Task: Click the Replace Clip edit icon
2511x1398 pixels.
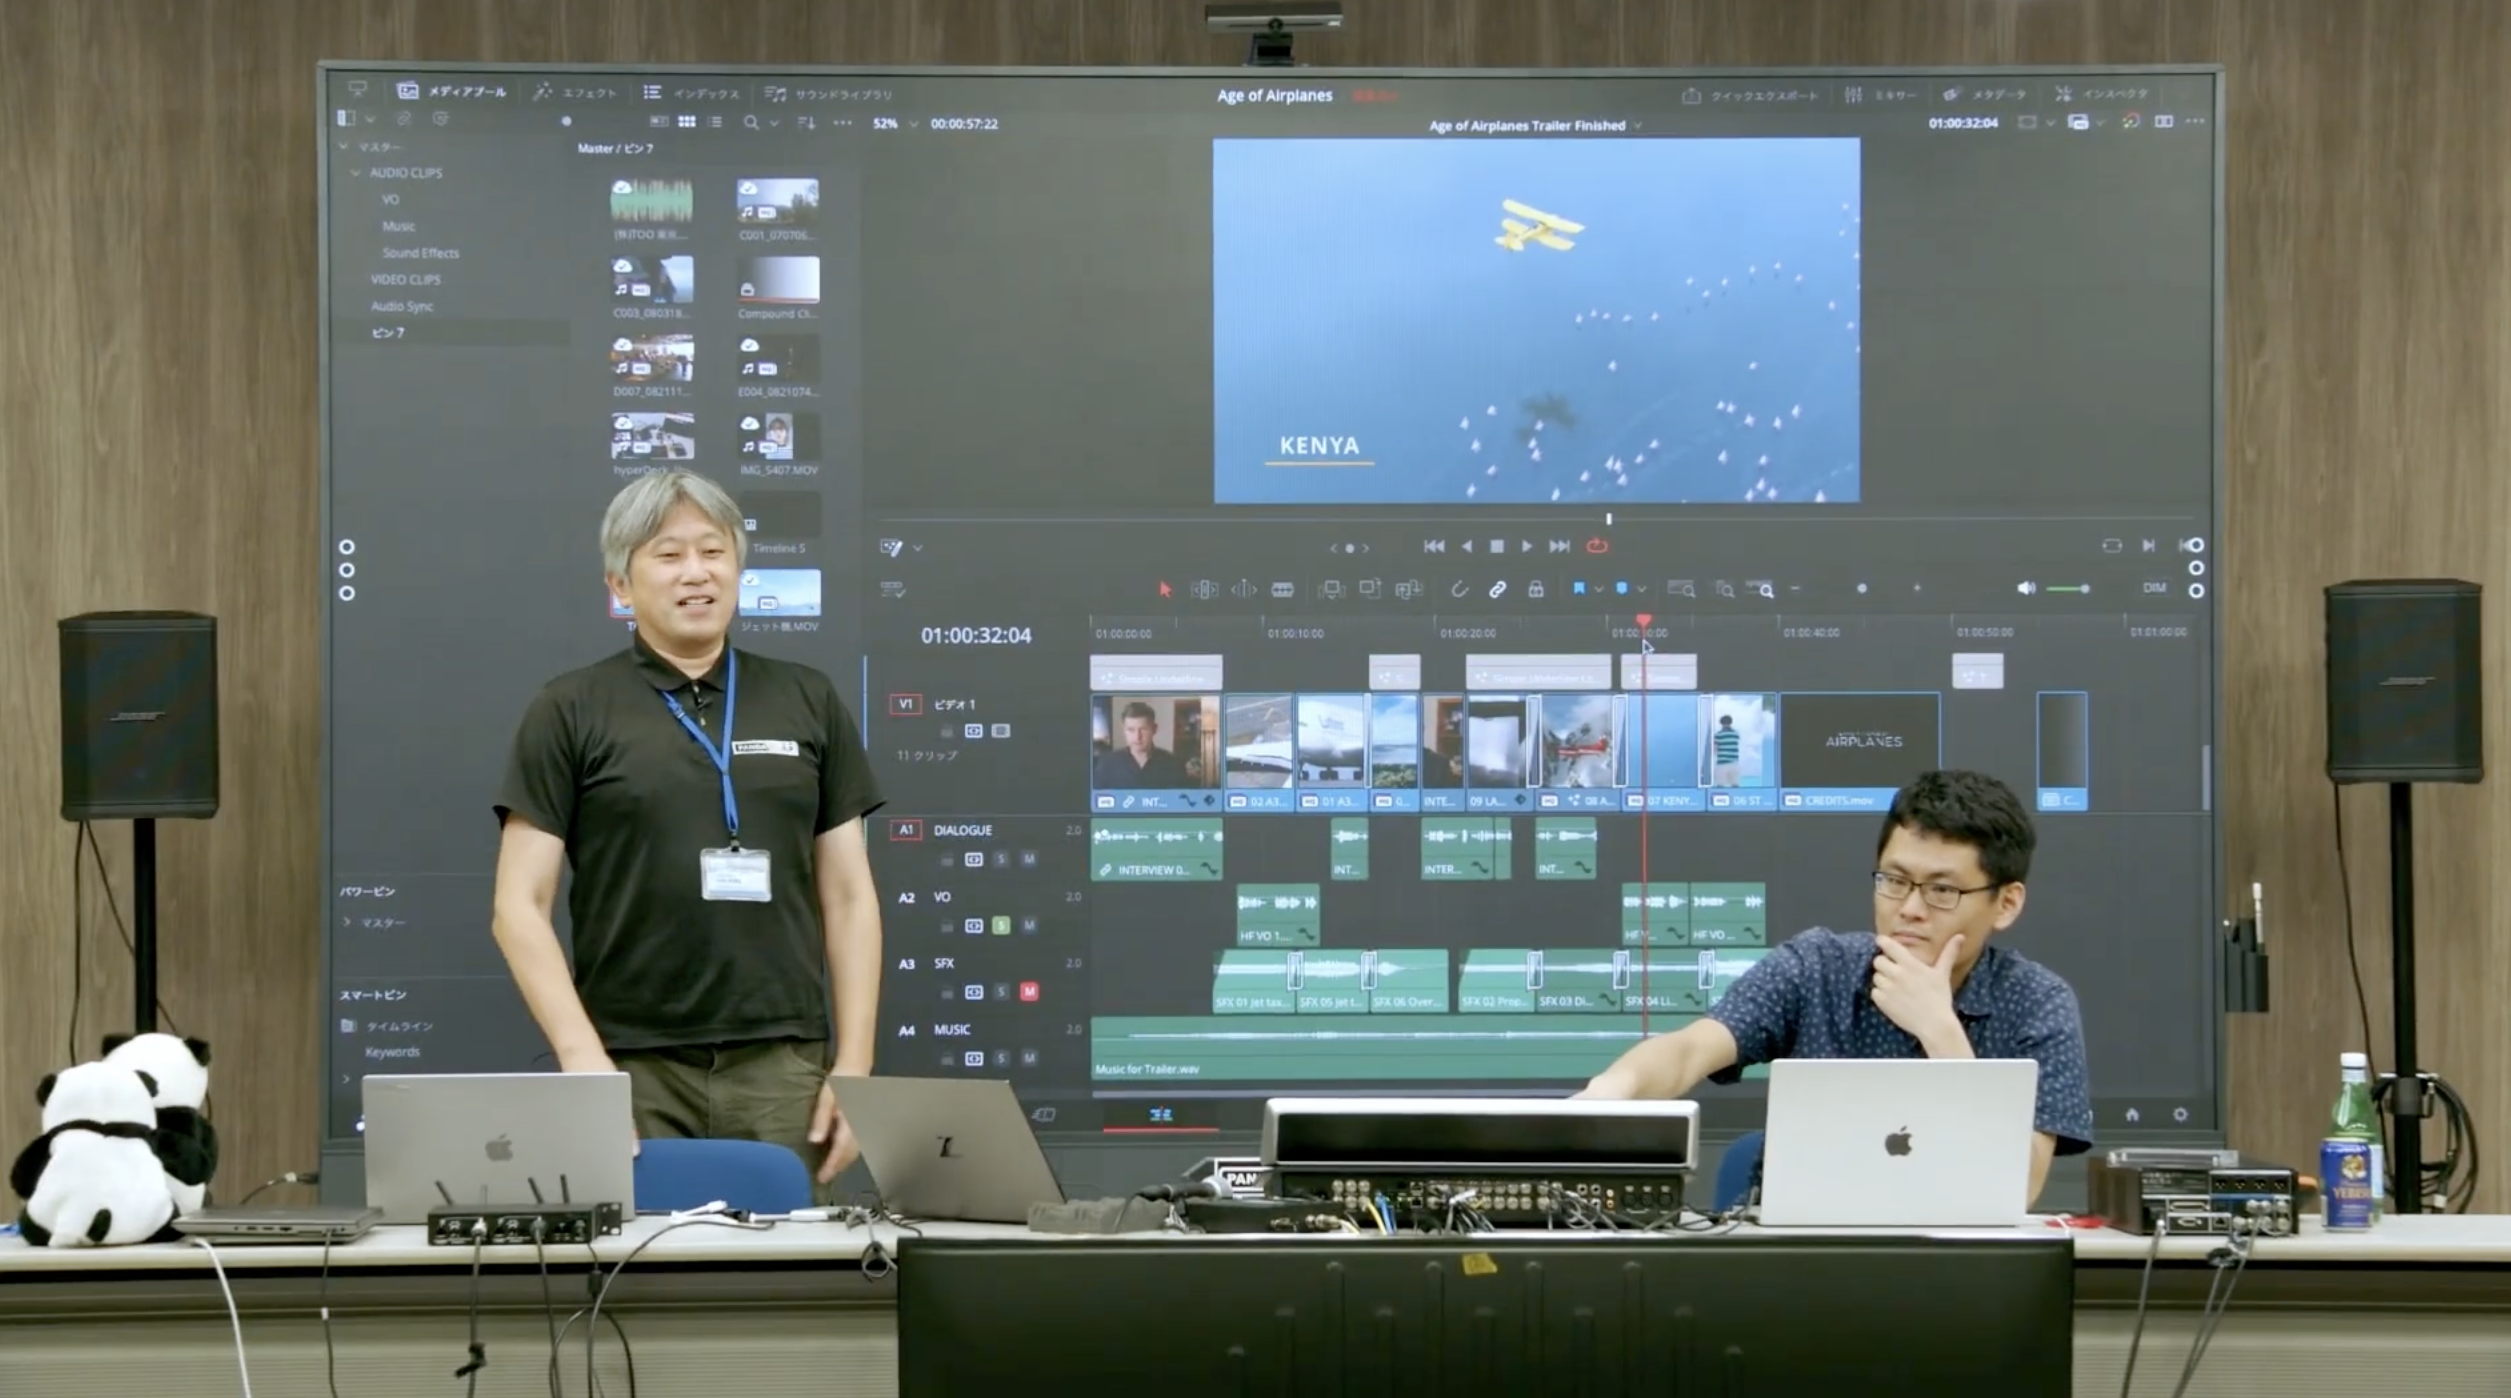Action: pyautogui.click(x=1409, y=590)
